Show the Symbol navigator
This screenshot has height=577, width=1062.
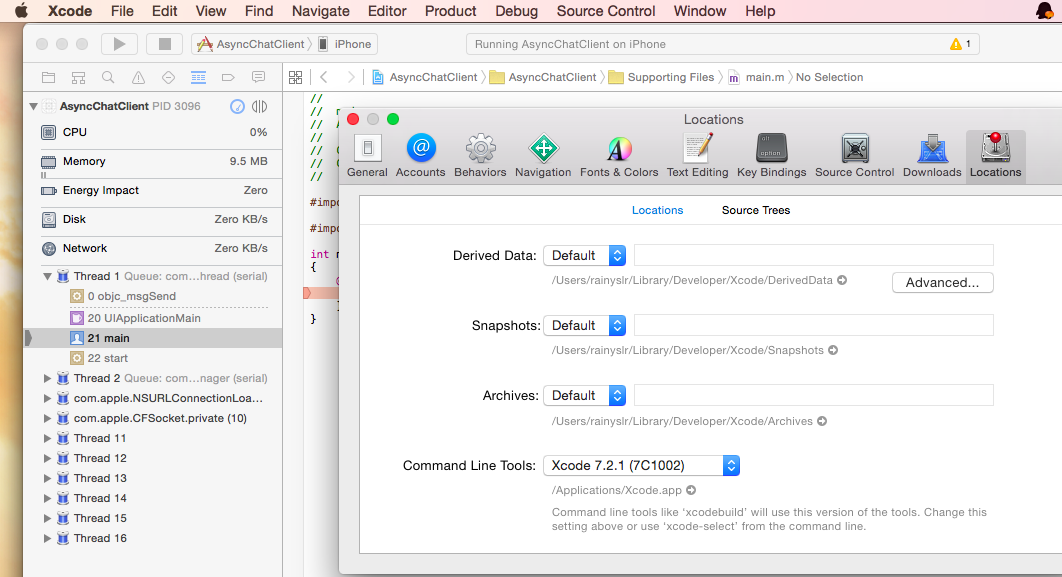79,77
